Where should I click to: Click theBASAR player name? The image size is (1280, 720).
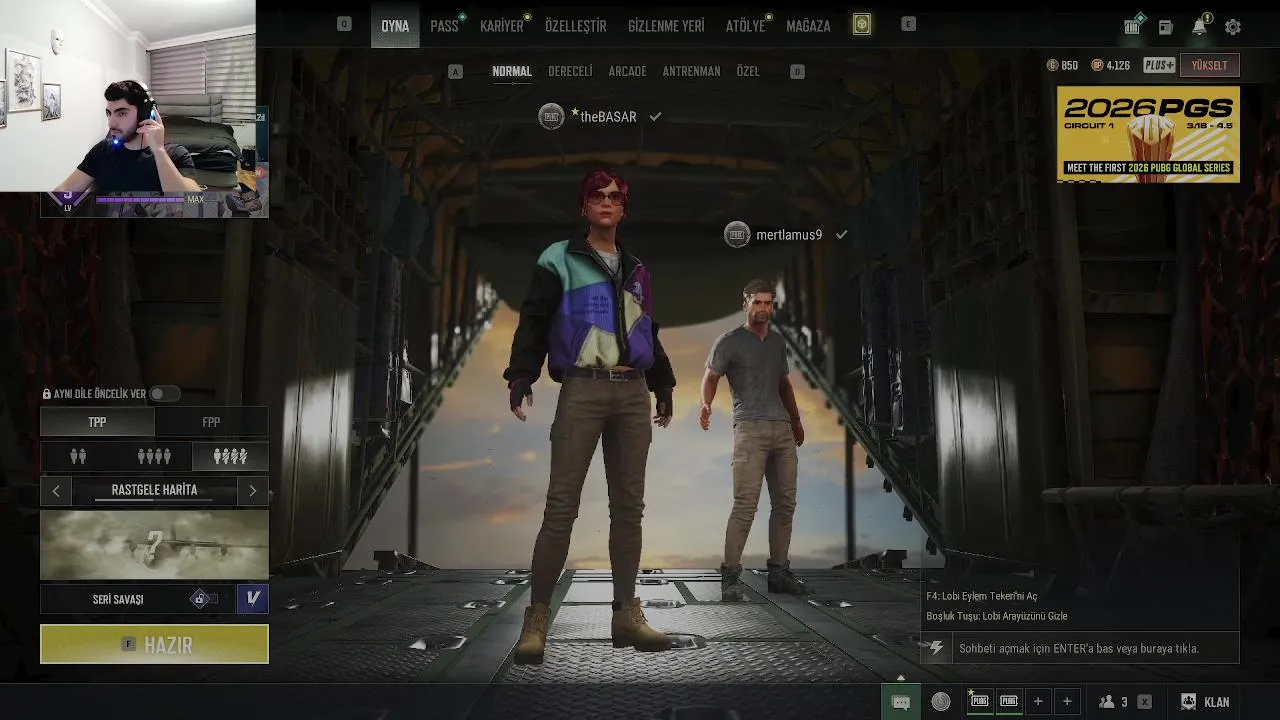pyautogui.click(x=608, y=117)
